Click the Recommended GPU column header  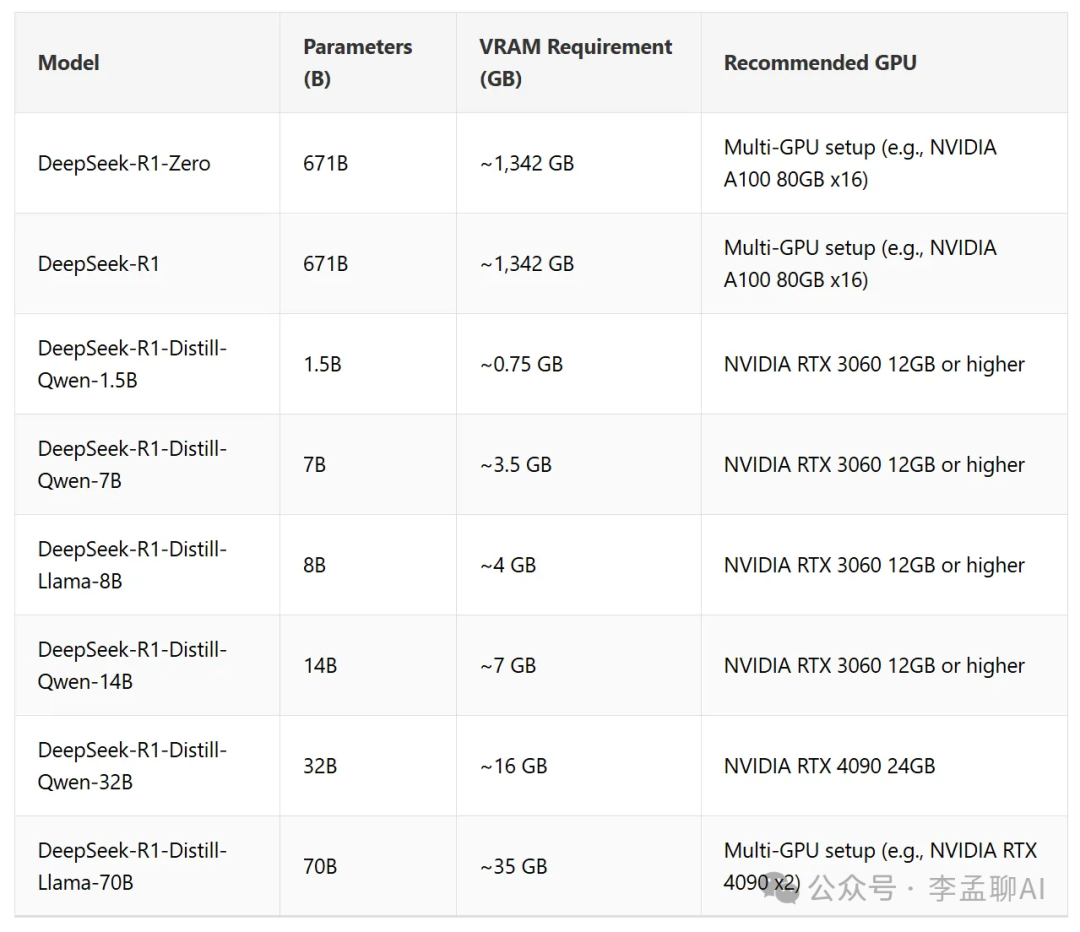click(x=820, y=63)
